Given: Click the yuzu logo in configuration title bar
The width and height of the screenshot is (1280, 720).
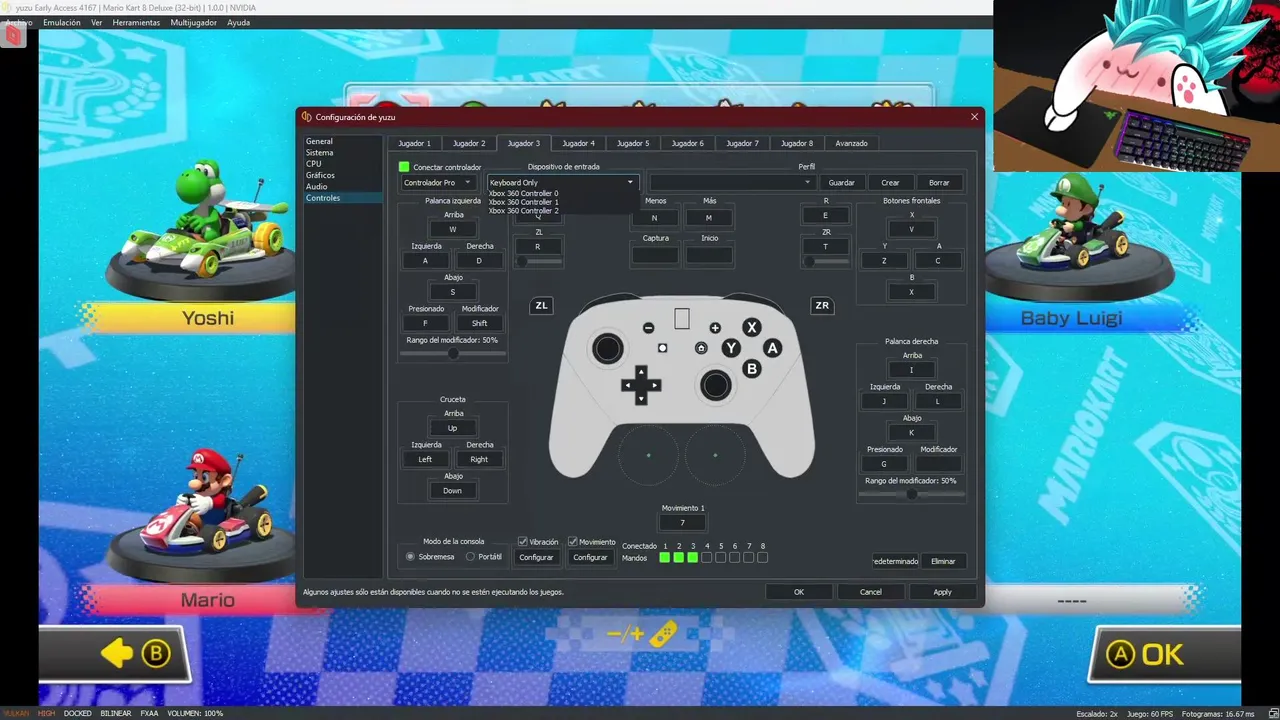Looking at the screenshot, I should coord(306,117).
